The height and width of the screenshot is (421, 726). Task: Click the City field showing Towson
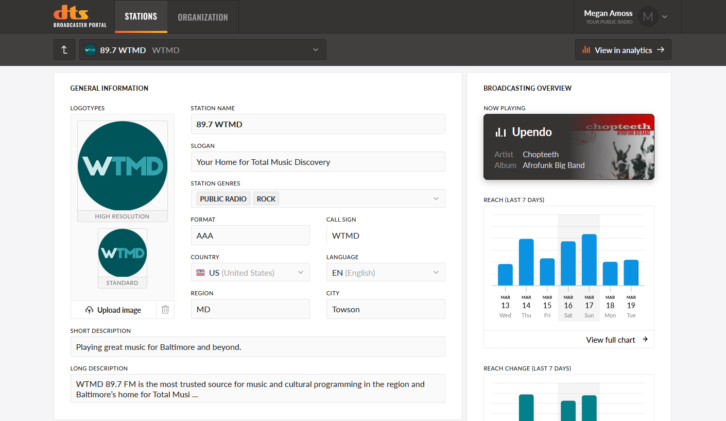[386, 309]
